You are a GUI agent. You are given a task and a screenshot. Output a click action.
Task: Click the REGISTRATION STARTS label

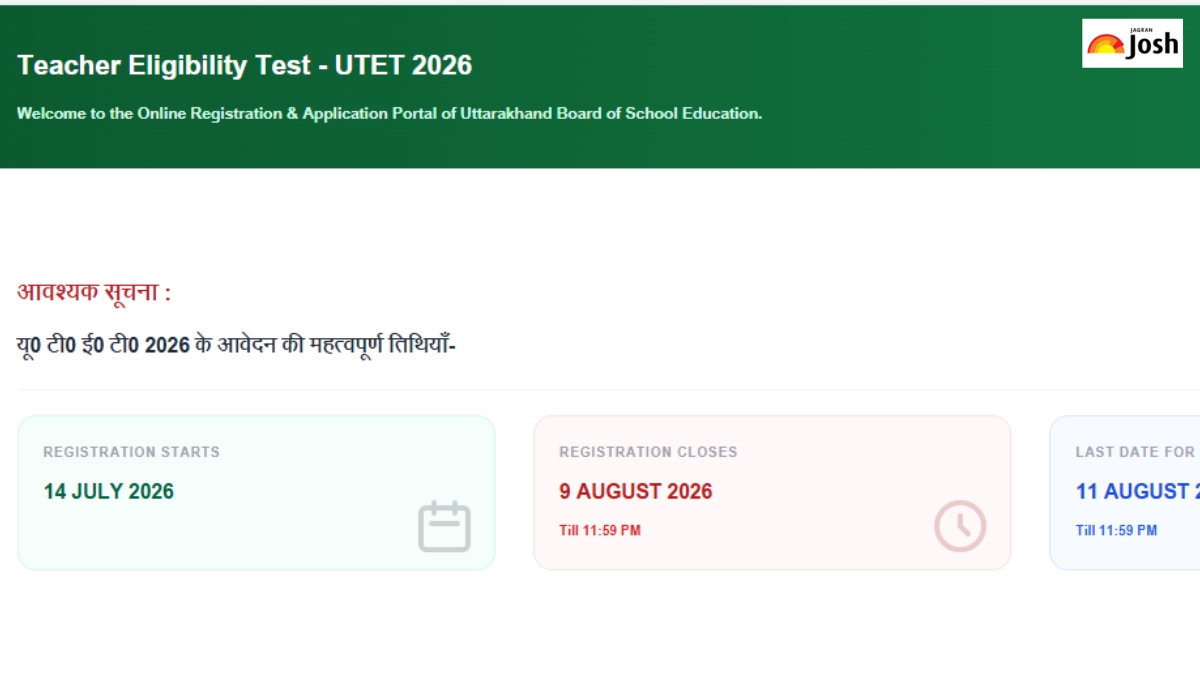point(131,452)
